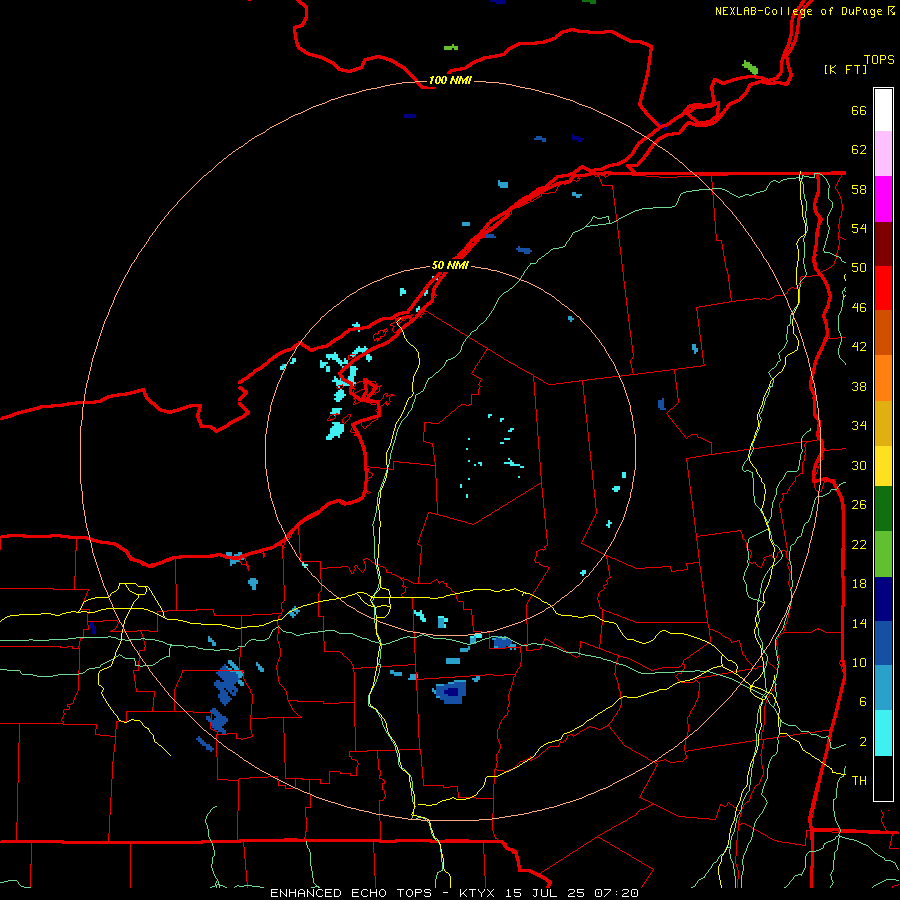Image resolution: width=900 pixels, height=900 pixels.
Task: Click the light pink 62 kft legend swatch
Action: (x=883, y=154)
